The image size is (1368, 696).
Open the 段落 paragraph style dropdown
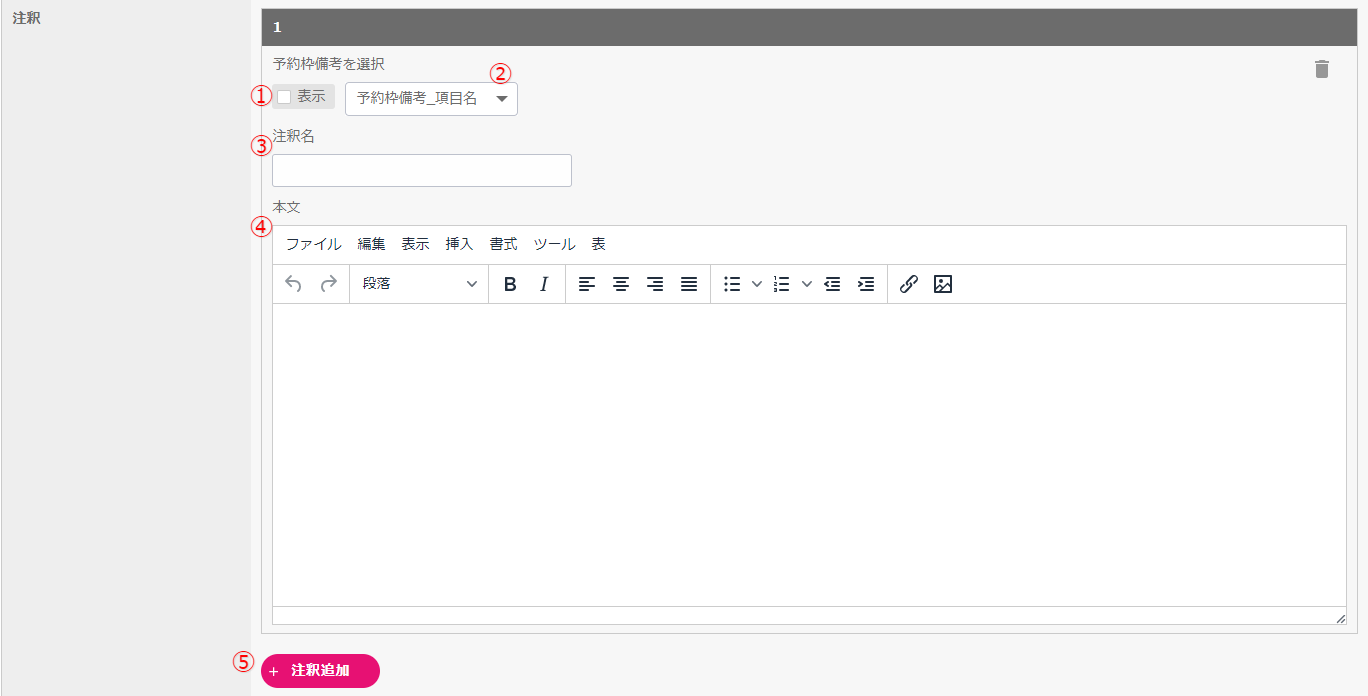419,284
